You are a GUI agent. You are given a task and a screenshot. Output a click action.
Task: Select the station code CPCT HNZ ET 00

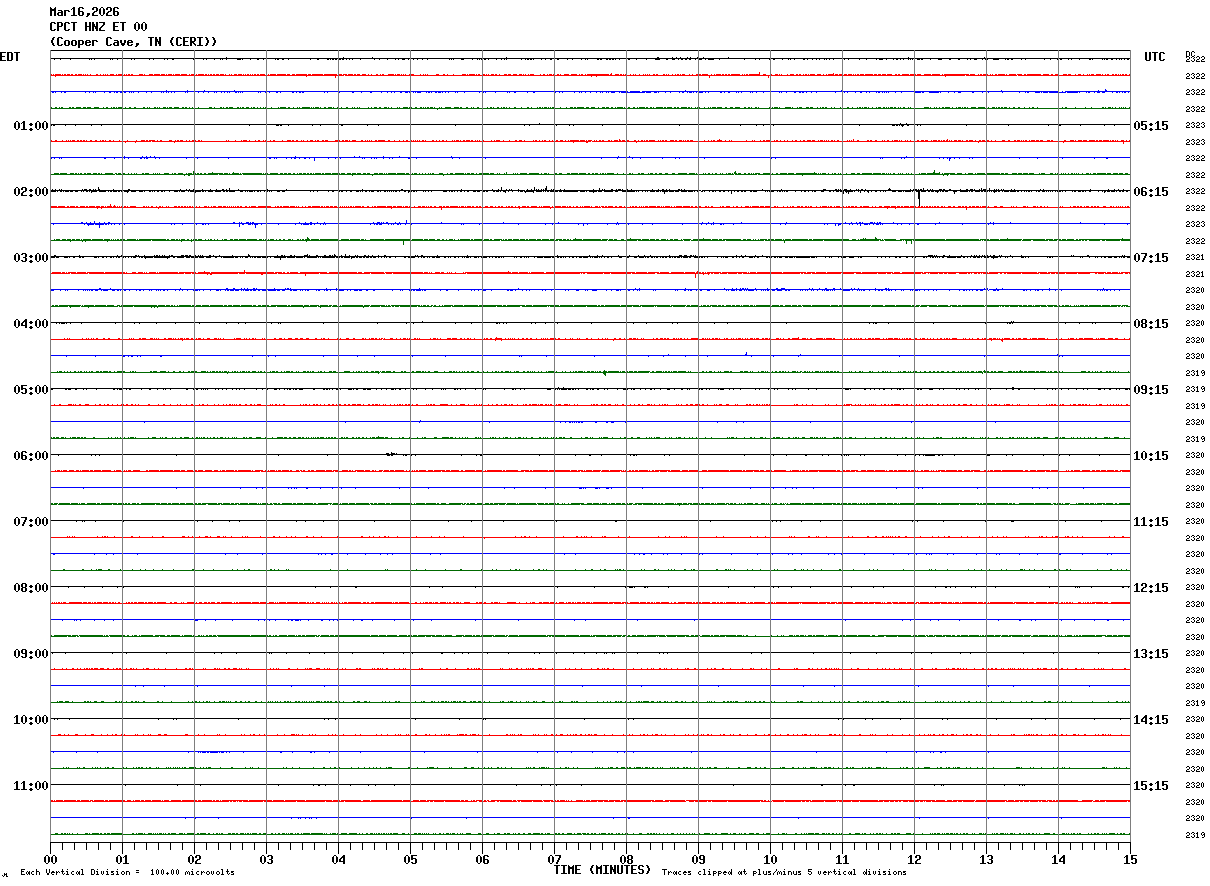98,27
